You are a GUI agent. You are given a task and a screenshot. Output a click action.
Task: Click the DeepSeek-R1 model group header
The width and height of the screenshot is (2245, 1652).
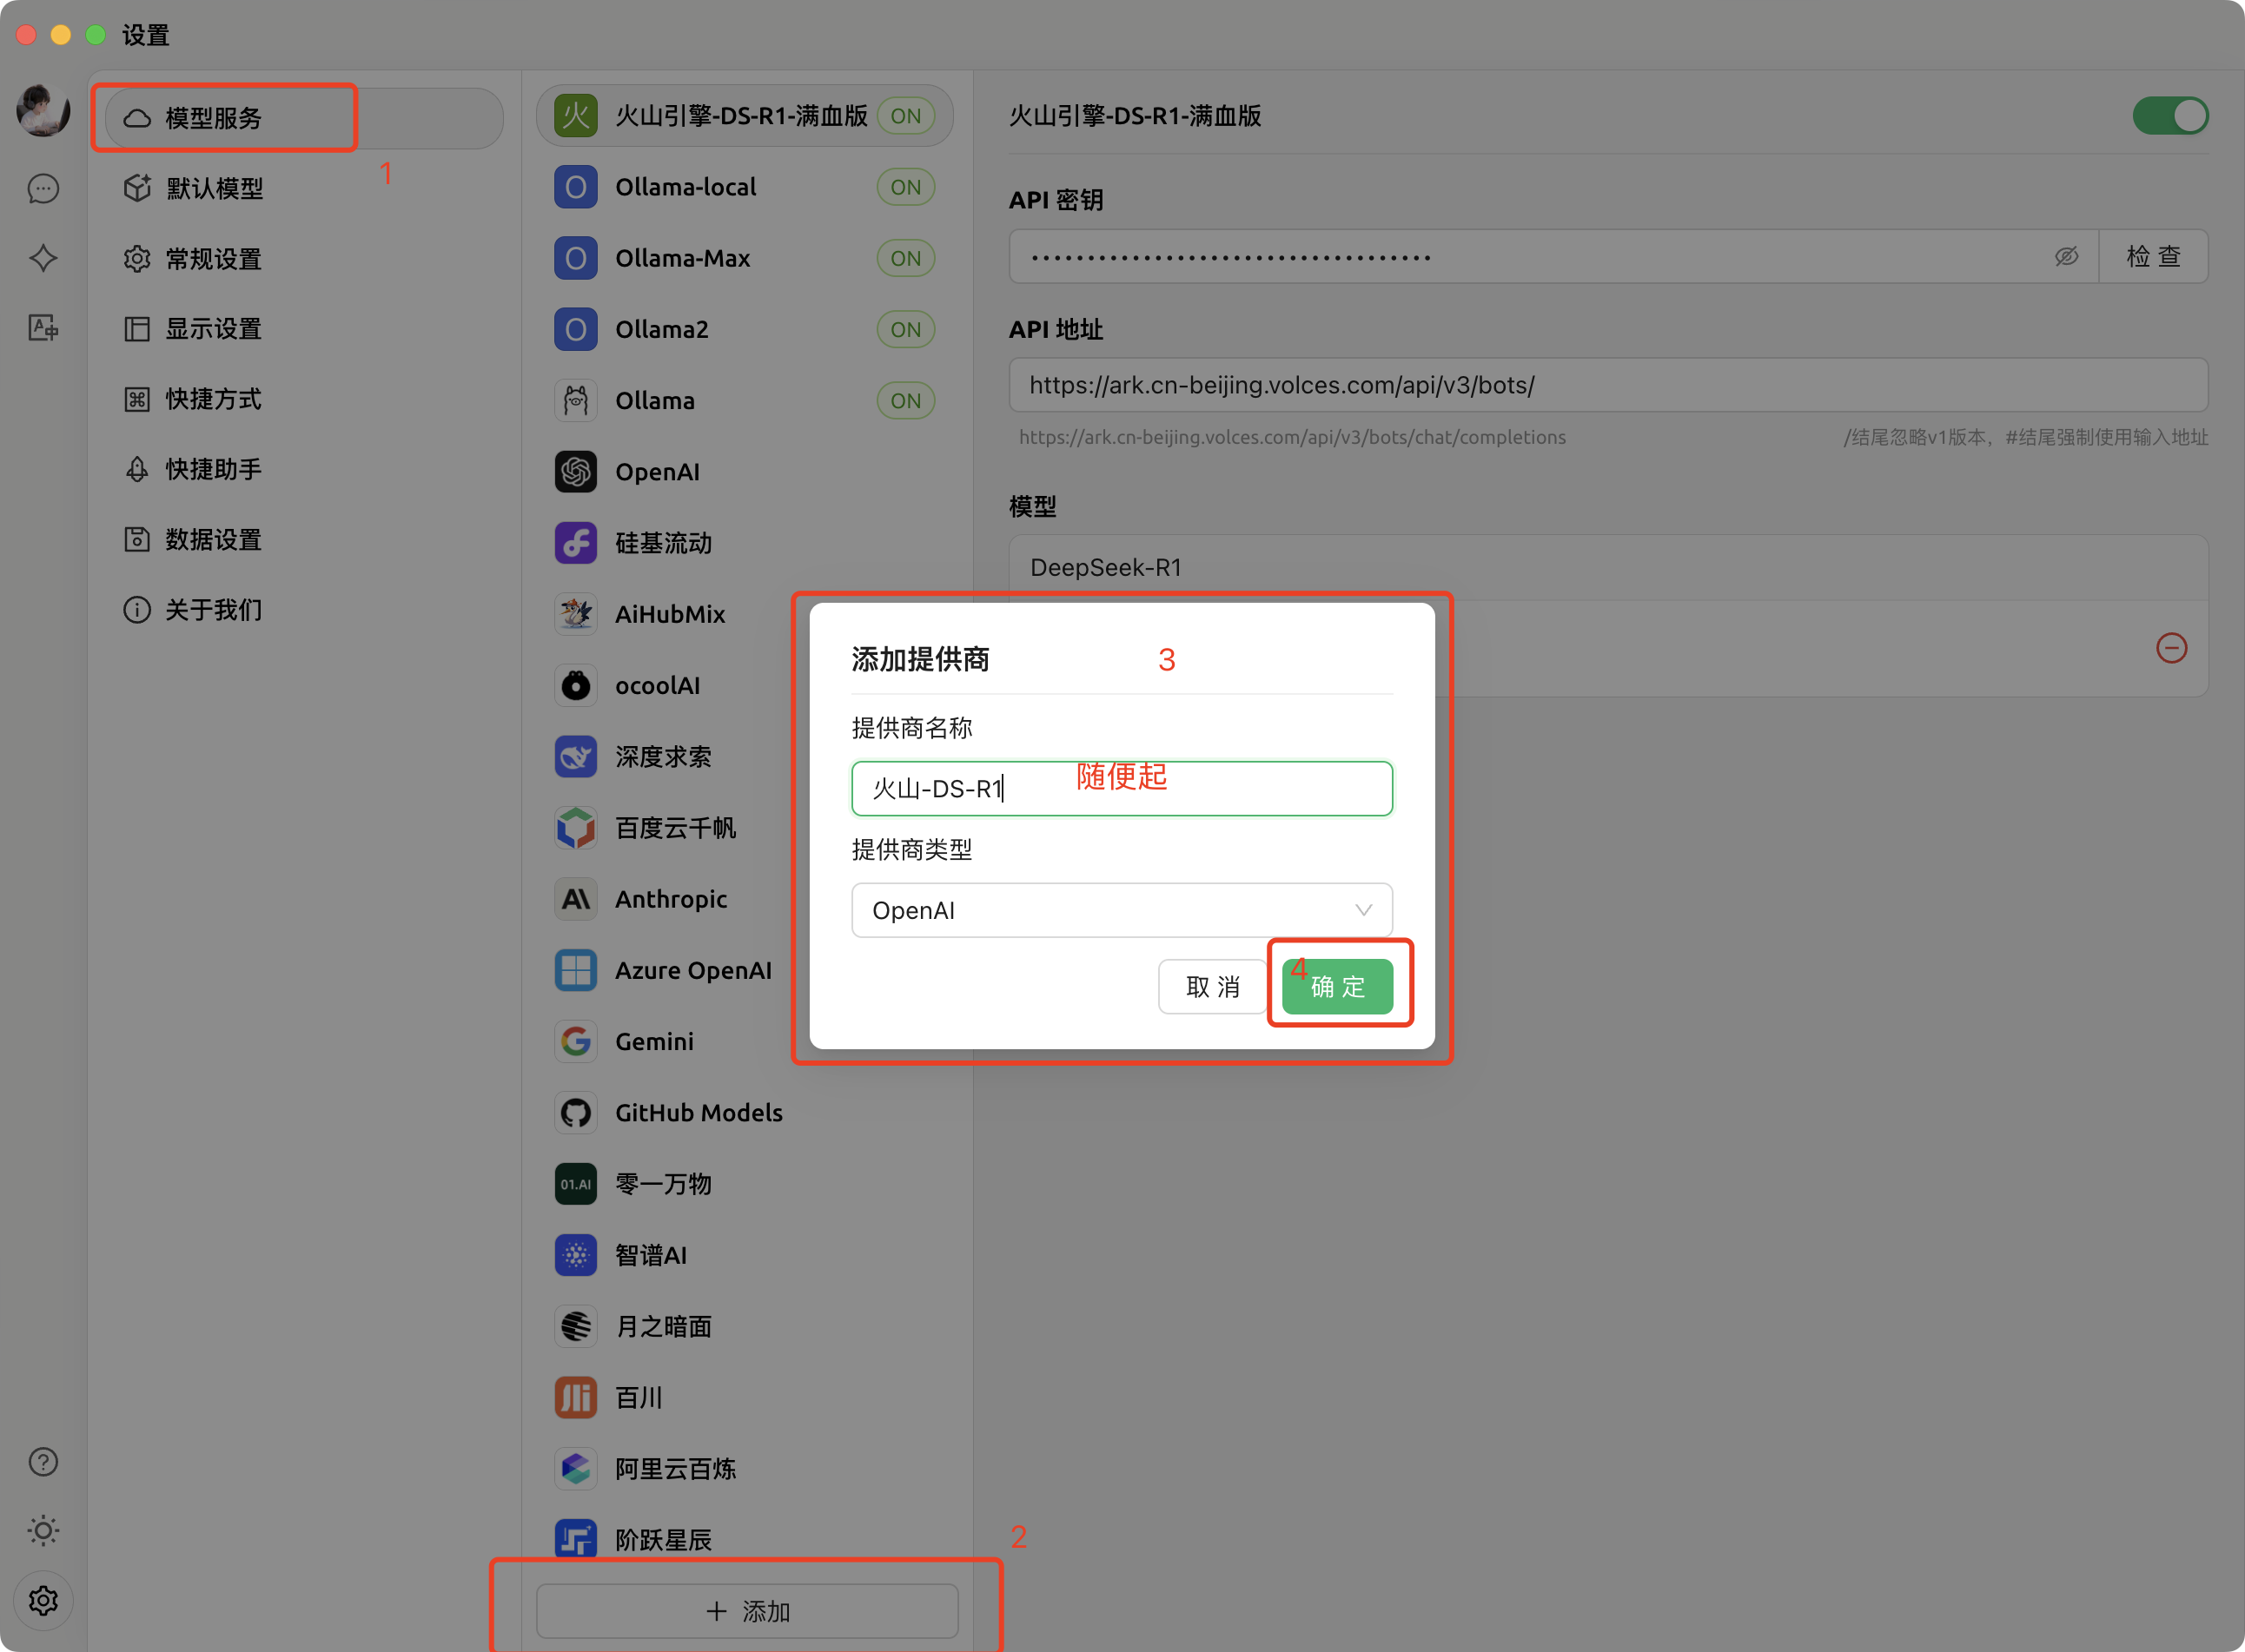[1608, 567]
